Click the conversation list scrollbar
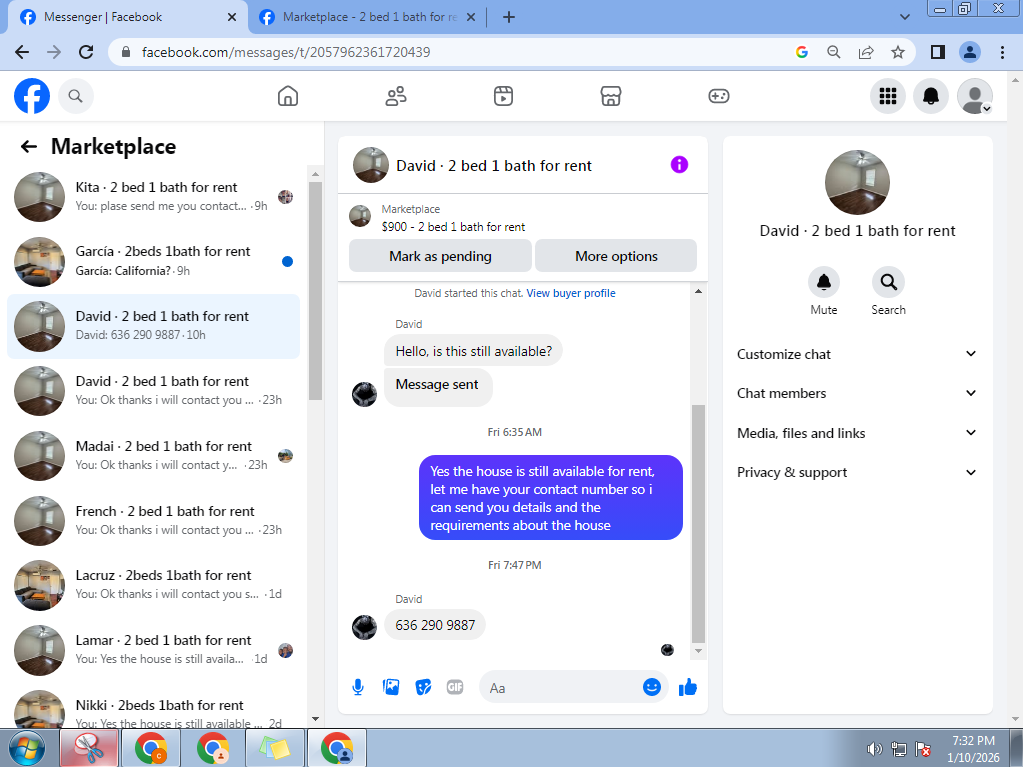1023x767 pixels. [x=315, y=291]
